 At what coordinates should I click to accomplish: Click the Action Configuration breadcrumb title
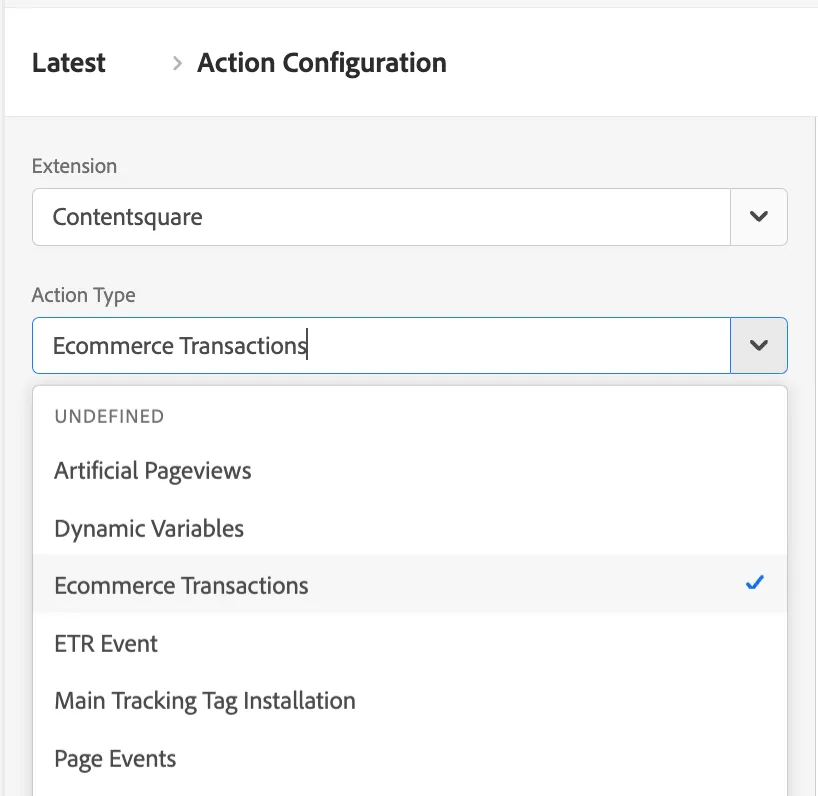(x=322, y=63)
